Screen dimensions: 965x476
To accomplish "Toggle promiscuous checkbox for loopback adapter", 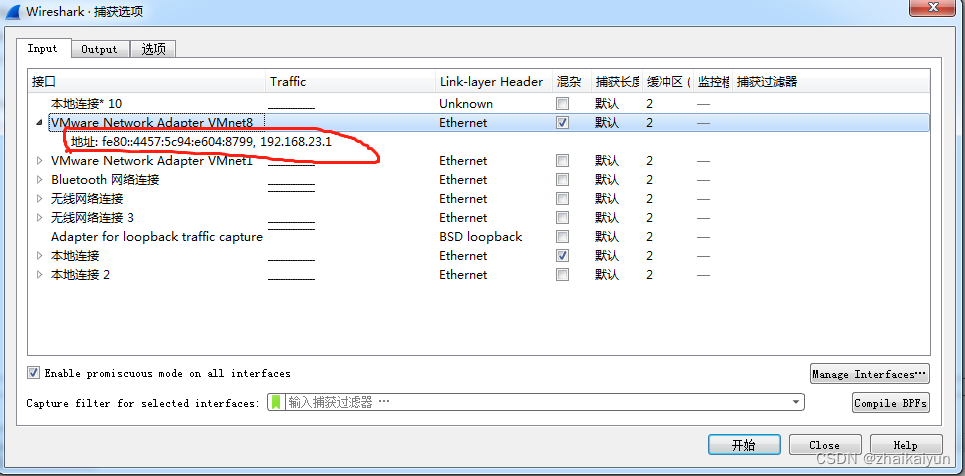I will coord(562,236).
